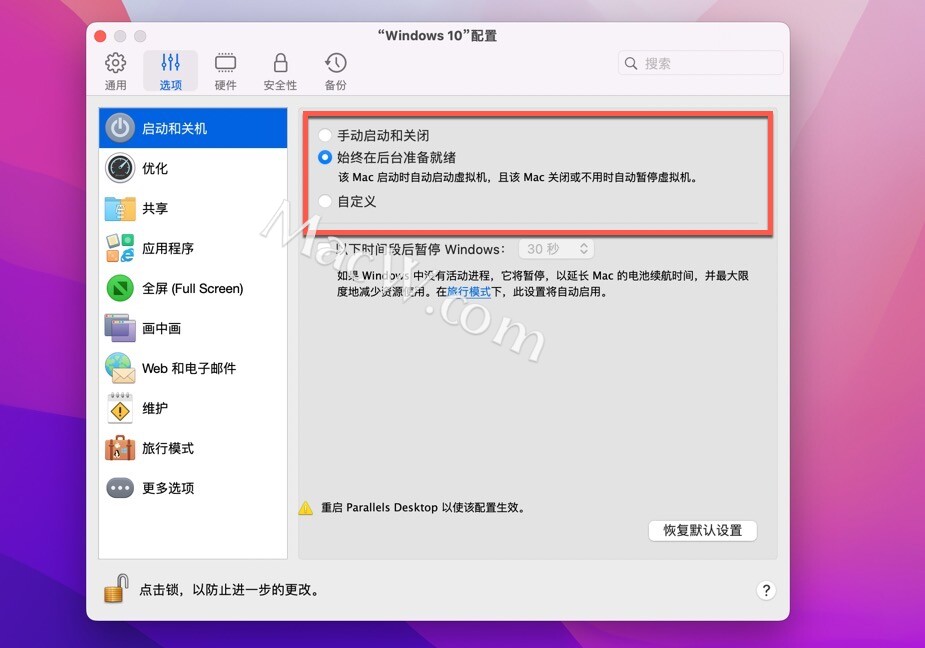Click into the 搜索 search field
This screenshot has width=925, height=648.
[x=701, y=63]
